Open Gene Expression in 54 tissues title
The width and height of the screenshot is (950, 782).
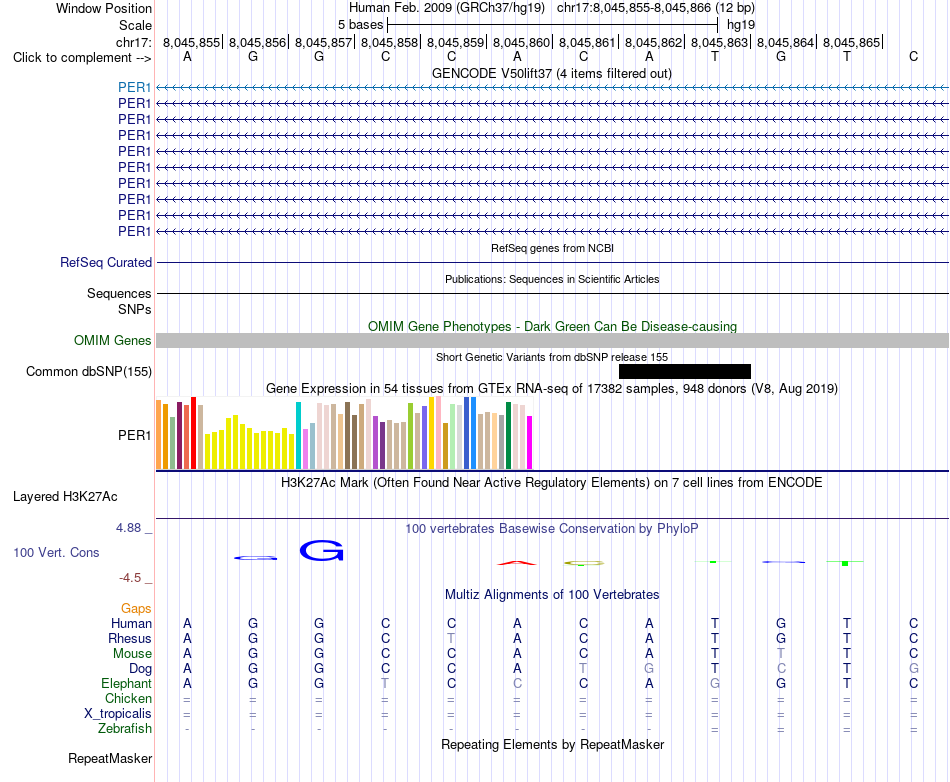[551, 388]
